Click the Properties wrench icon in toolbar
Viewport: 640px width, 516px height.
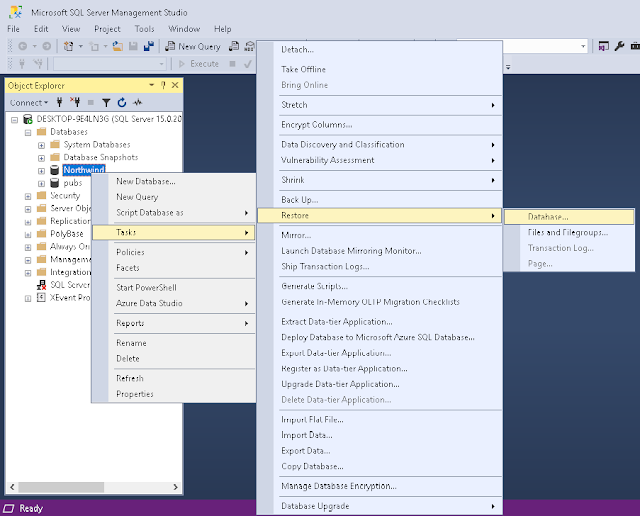(x=619, y=46)
